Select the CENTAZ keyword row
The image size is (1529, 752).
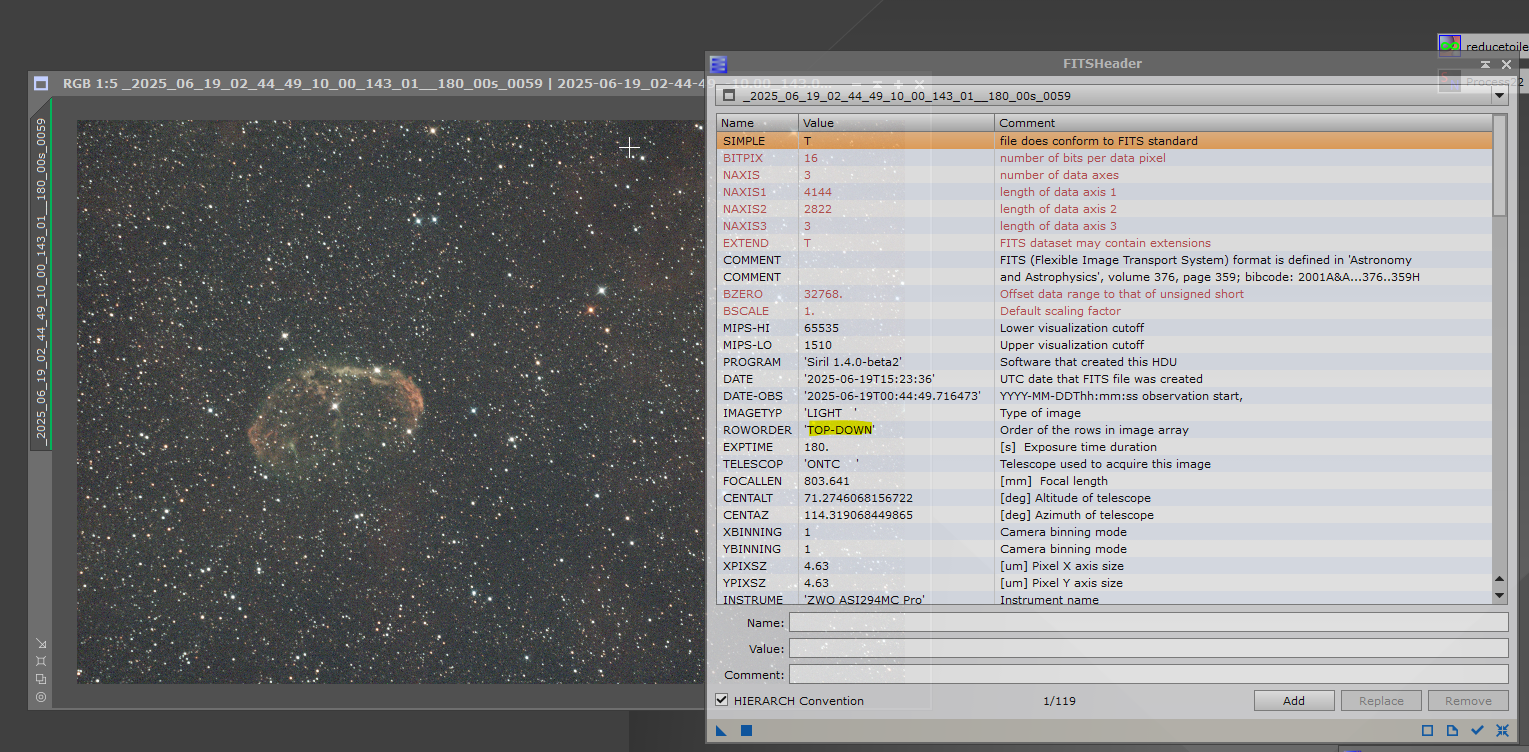(1104, 515)
